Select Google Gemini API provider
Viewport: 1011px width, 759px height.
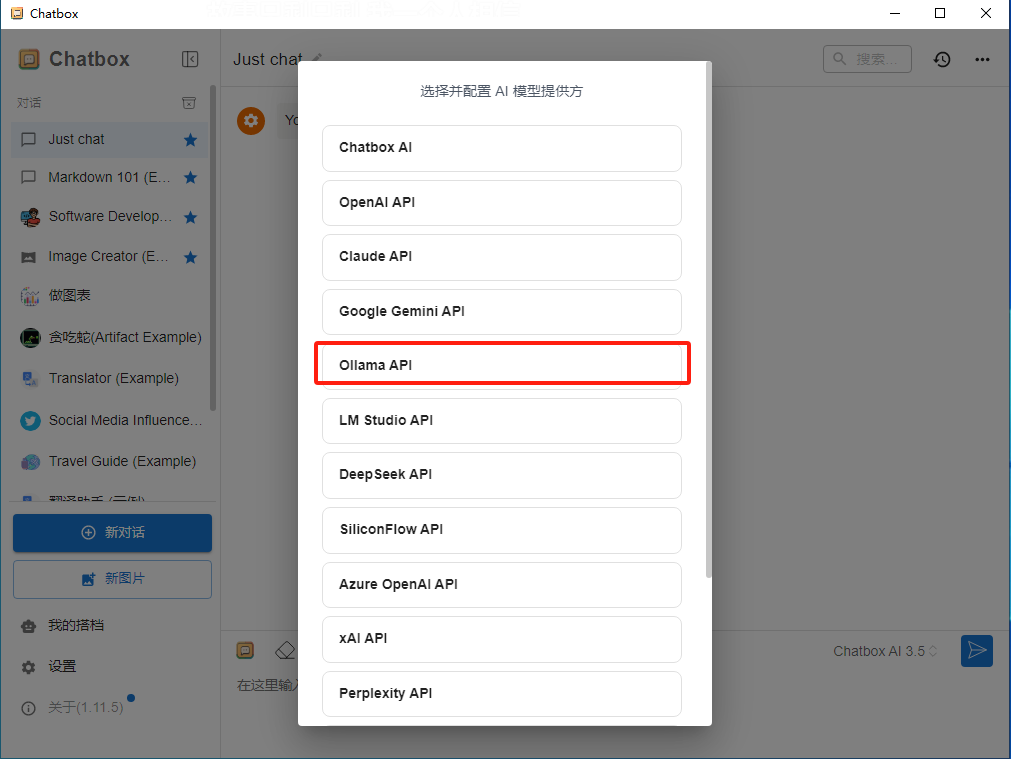click(x=502, y=312)
